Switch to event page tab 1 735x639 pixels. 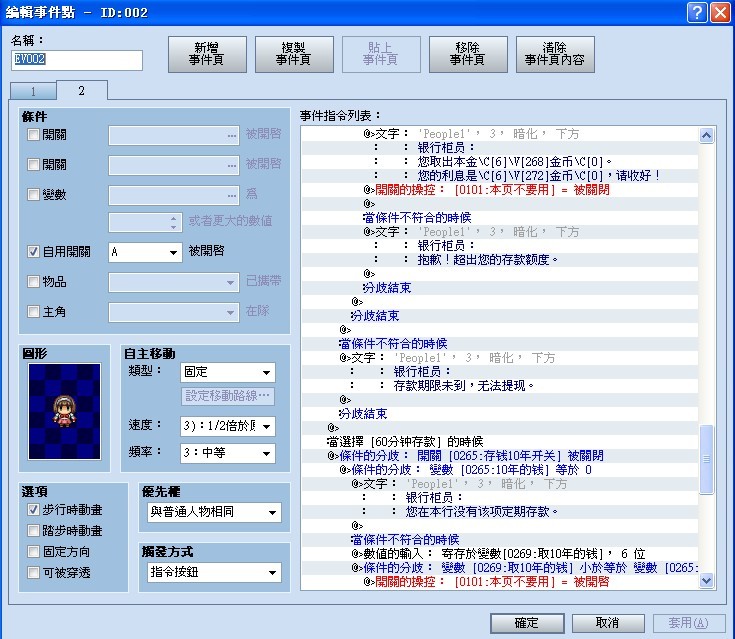click(x=33, y=91)
